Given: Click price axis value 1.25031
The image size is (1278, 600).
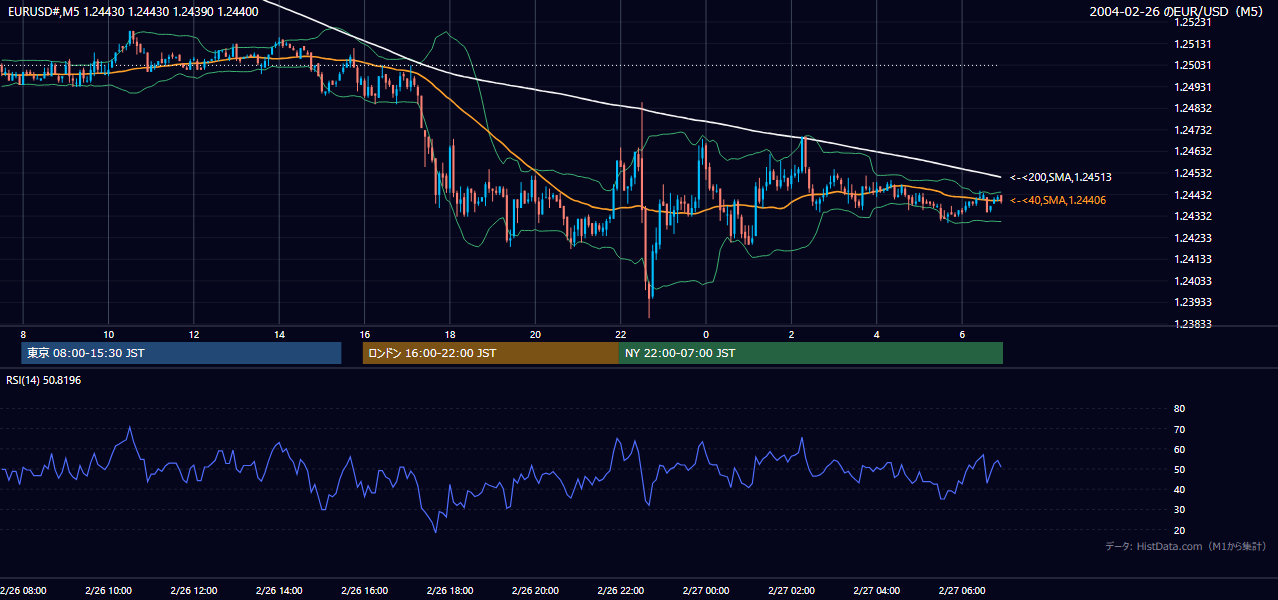Looking at the screenshot, I should [x=1193, y=65].
